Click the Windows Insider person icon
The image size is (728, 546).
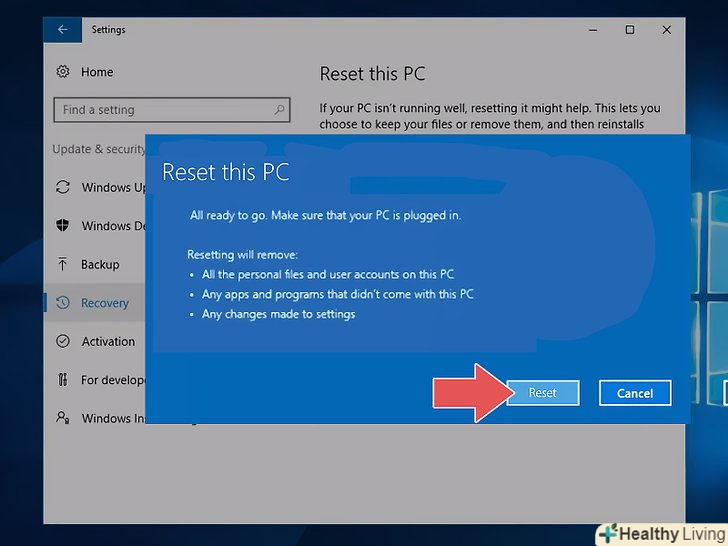(x=63, y=418)
